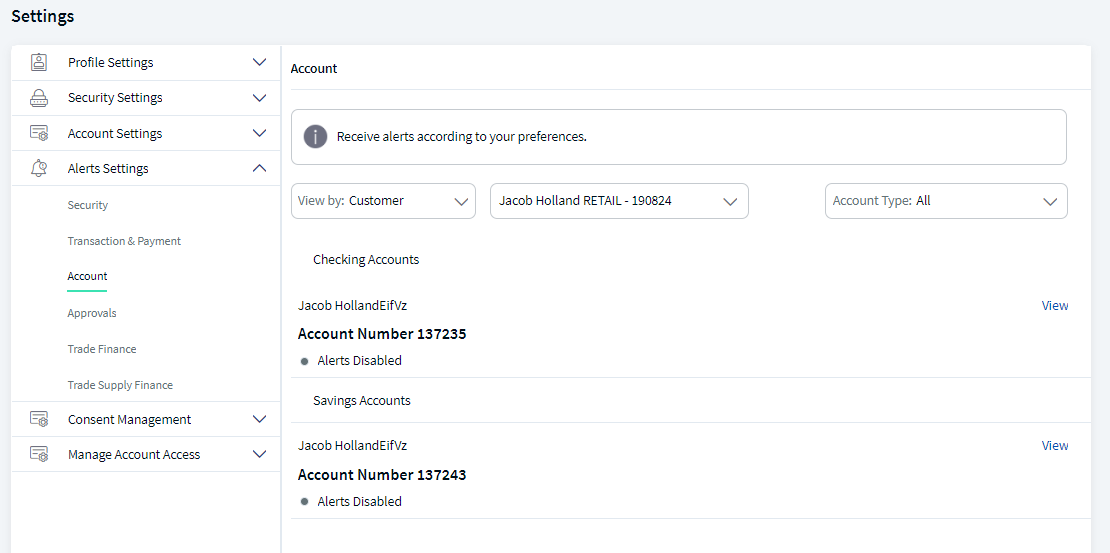The height and width of the screenshot is (553, 1110).
Task: Expand Manage Account Access chevron
Action: tap(259, 455)
